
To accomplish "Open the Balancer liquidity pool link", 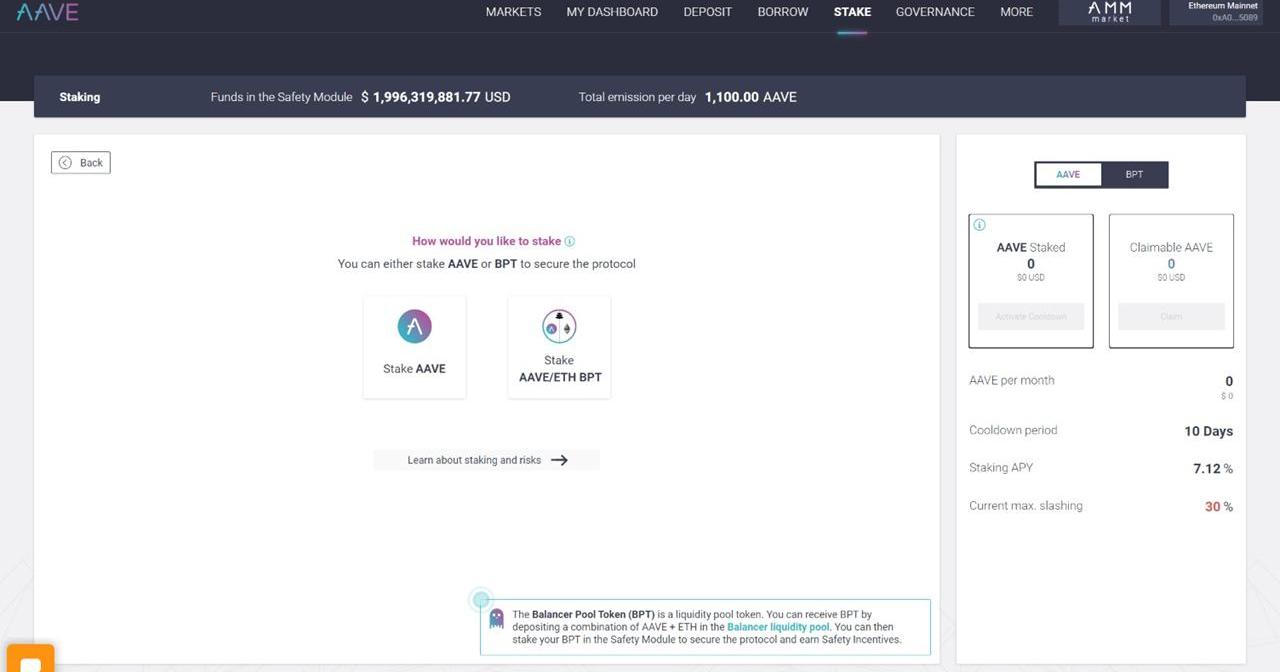I will [780, 627].
